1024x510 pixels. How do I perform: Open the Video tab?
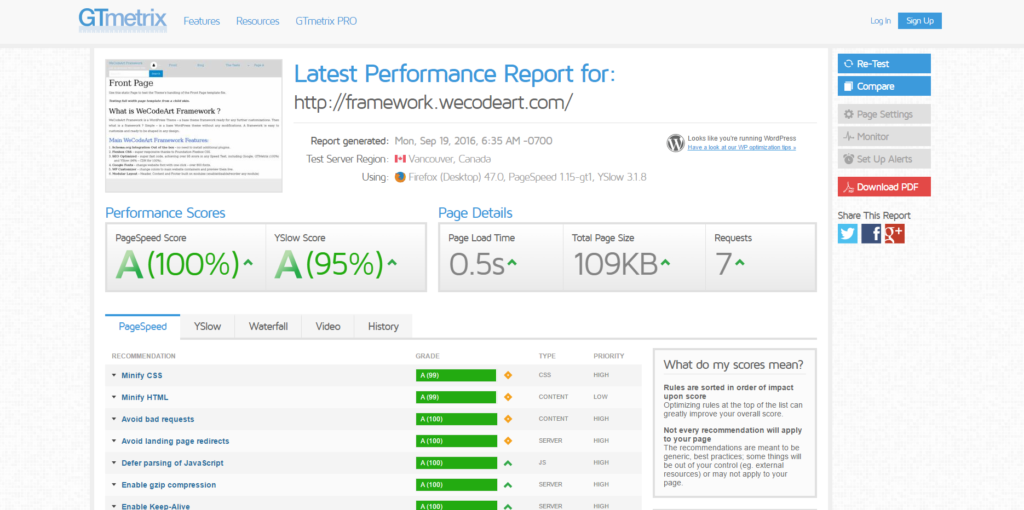[x=328, y=327]
